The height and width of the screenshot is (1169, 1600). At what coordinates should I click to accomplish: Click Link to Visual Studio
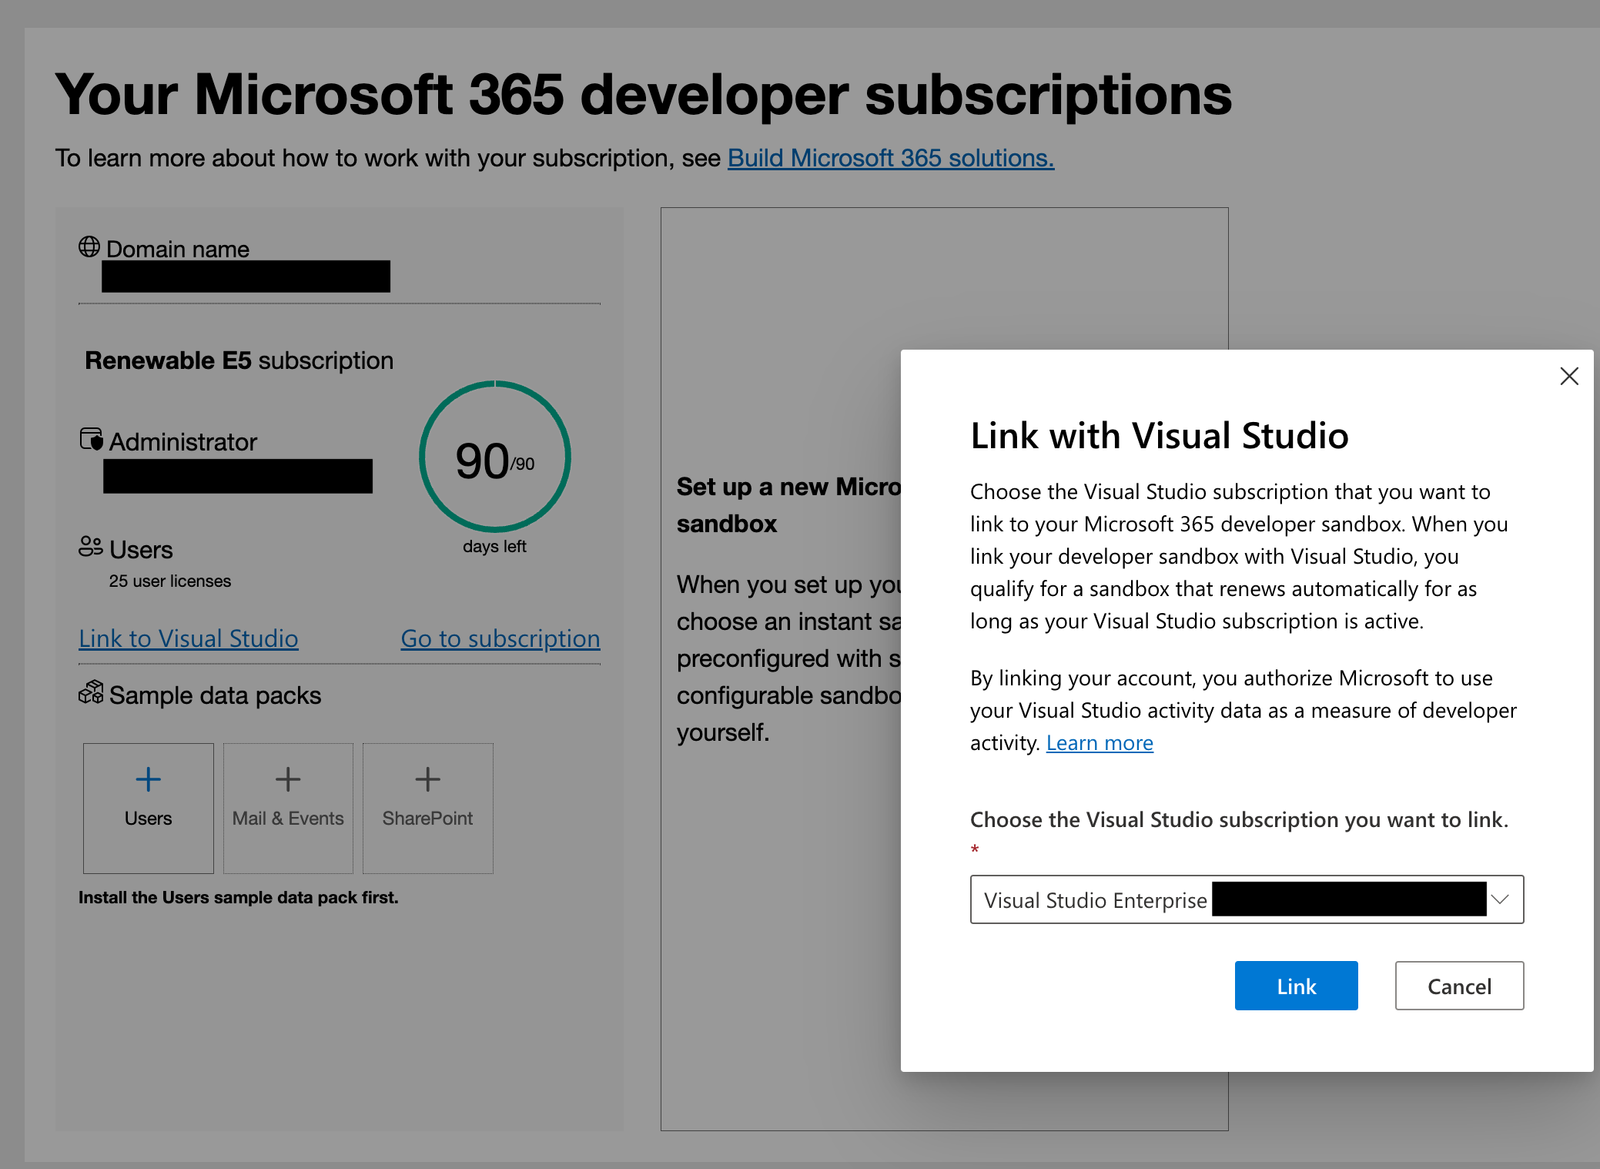coord(188,638)
